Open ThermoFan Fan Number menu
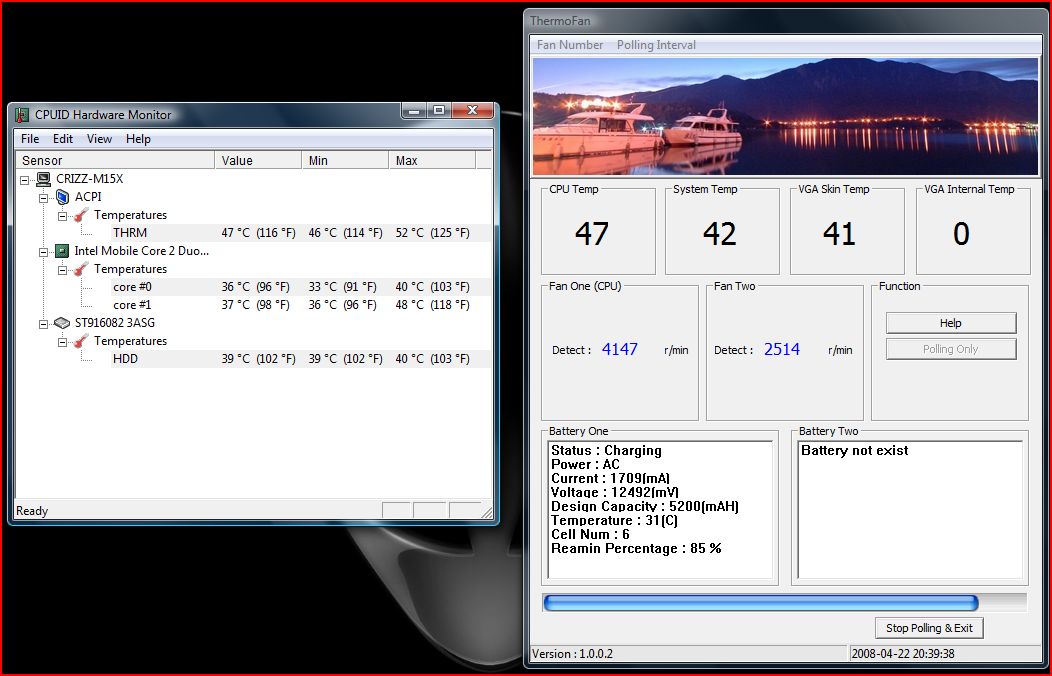 (570, 45)
